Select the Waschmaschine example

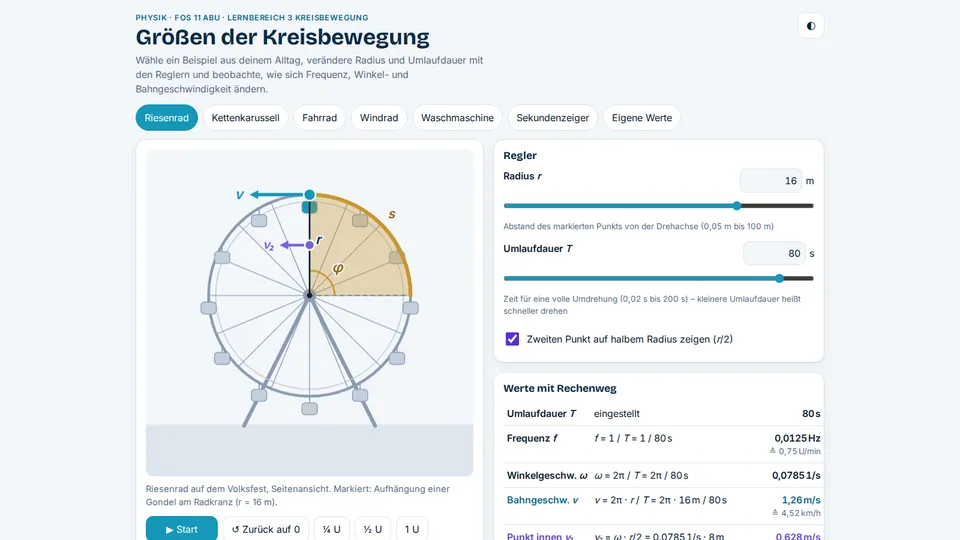pos(457,118)
